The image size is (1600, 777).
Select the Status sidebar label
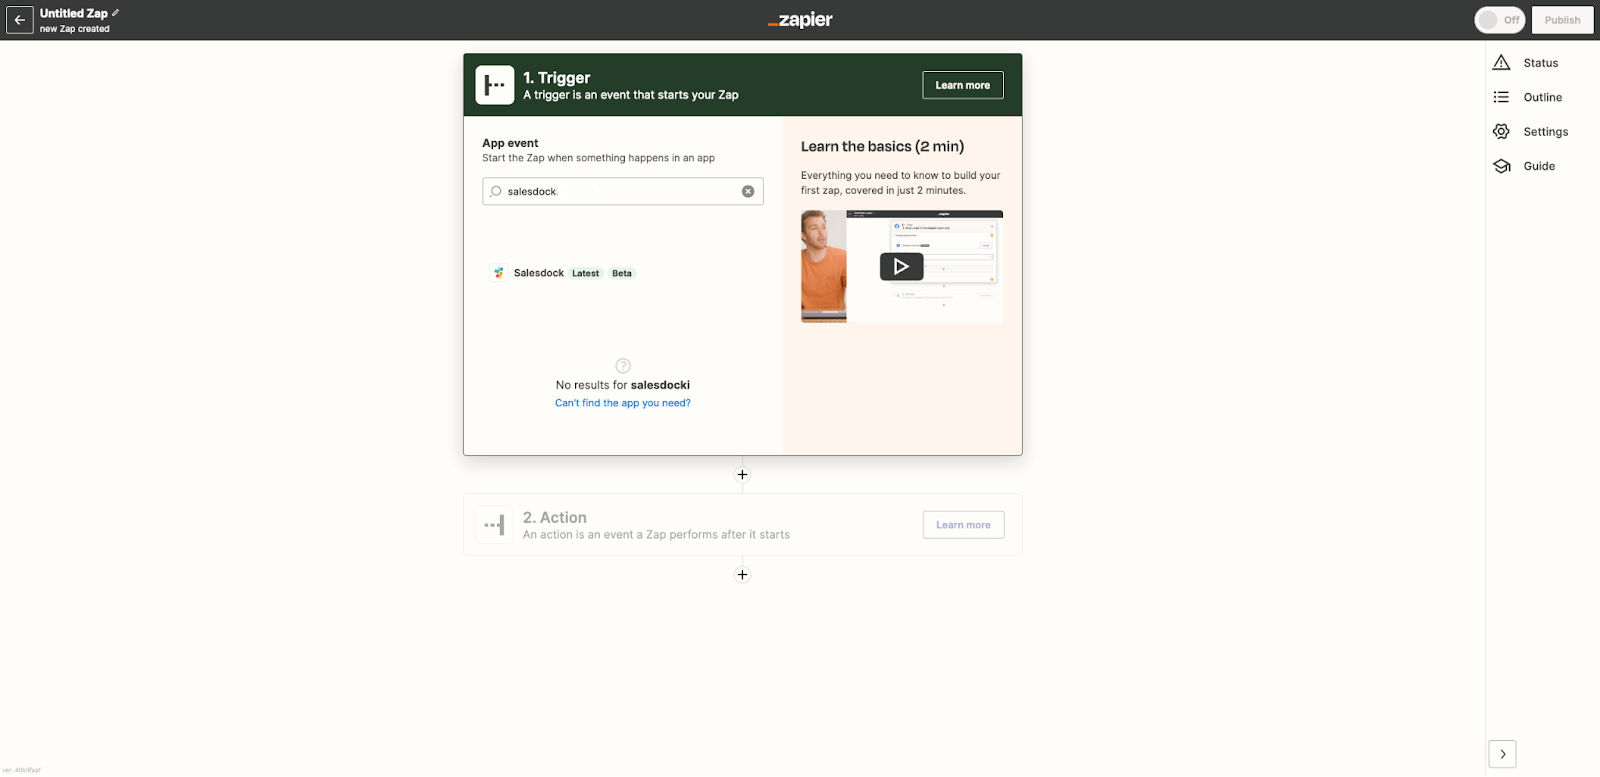1540,63
